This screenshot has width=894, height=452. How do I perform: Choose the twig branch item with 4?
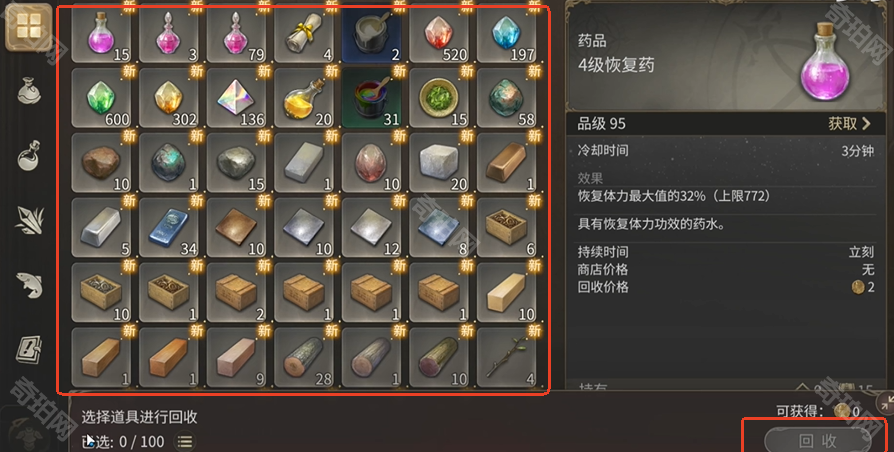click(507, 358)
